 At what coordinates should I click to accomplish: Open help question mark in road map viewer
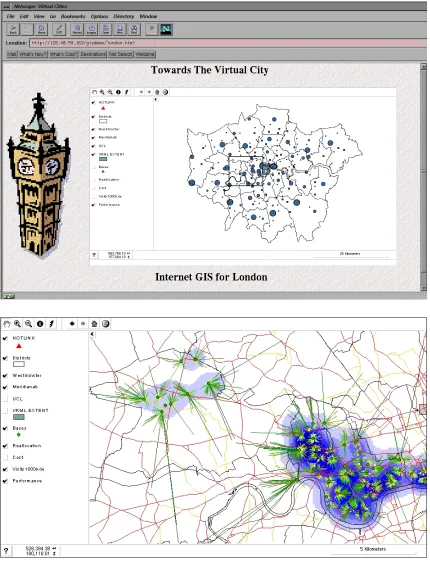pyautogui.click(x=6, y=551)
